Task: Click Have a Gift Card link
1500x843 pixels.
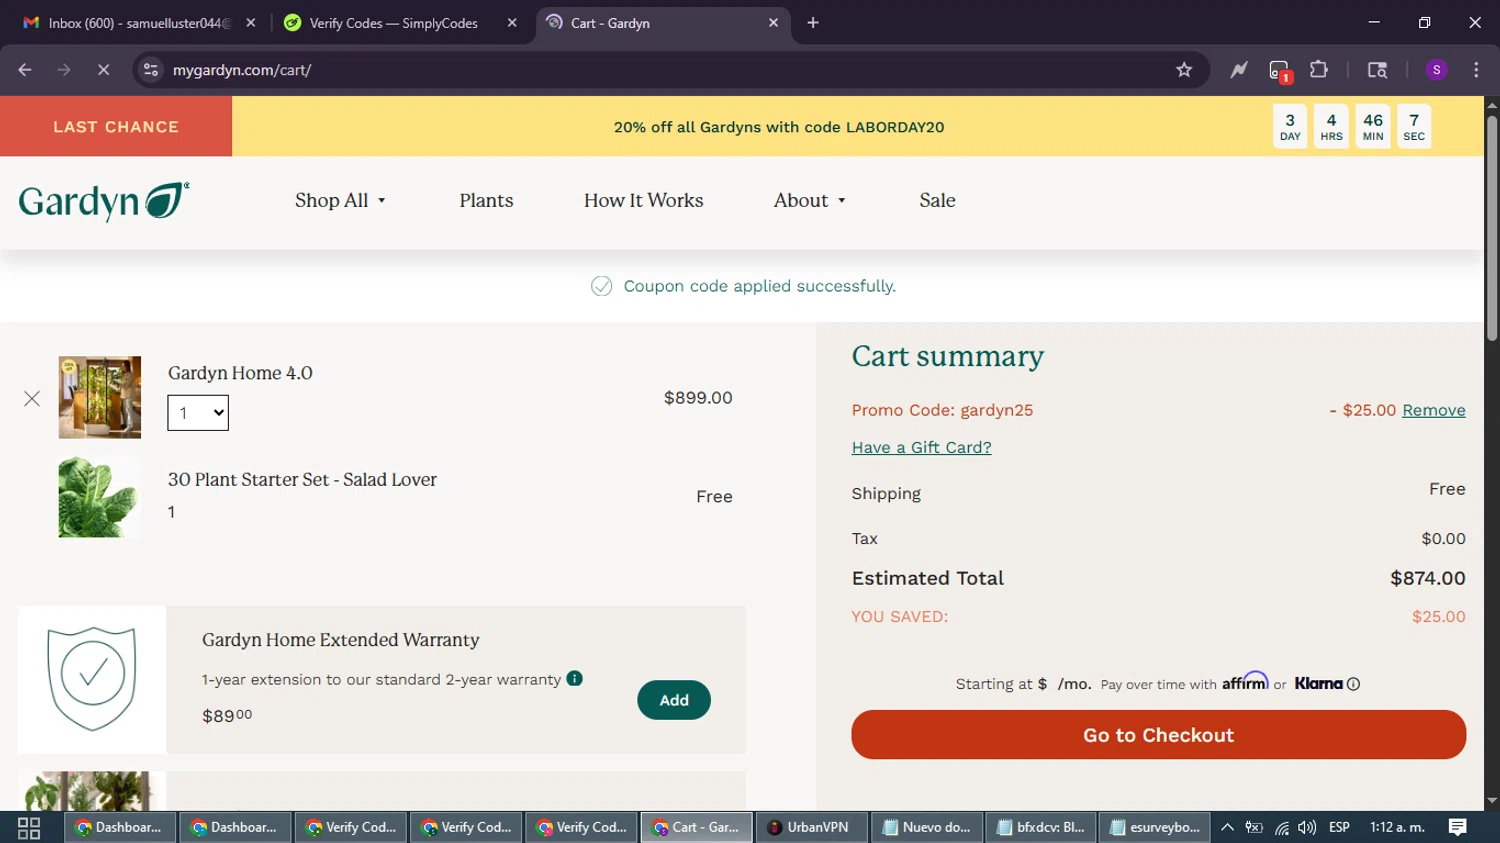Action: [921, 447]
